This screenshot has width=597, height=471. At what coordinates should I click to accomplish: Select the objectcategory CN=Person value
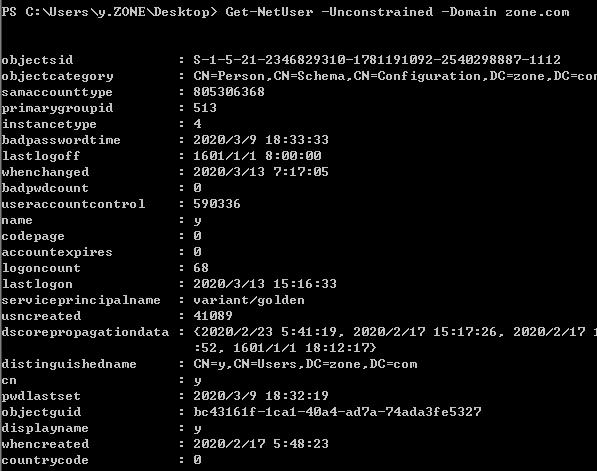[x=395, y=76]
